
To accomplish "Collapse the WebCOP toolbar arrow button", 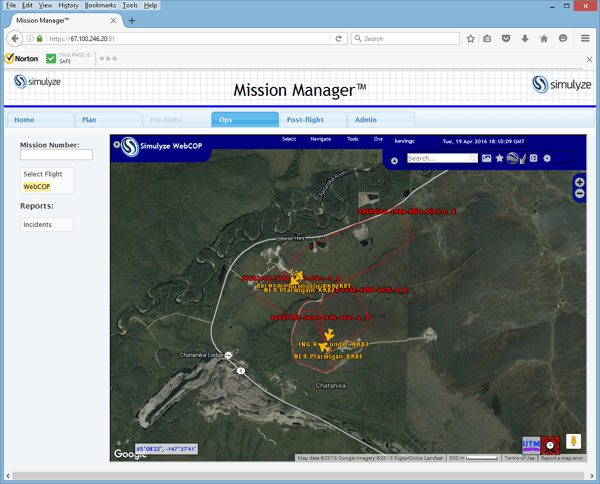I will 395,161.
